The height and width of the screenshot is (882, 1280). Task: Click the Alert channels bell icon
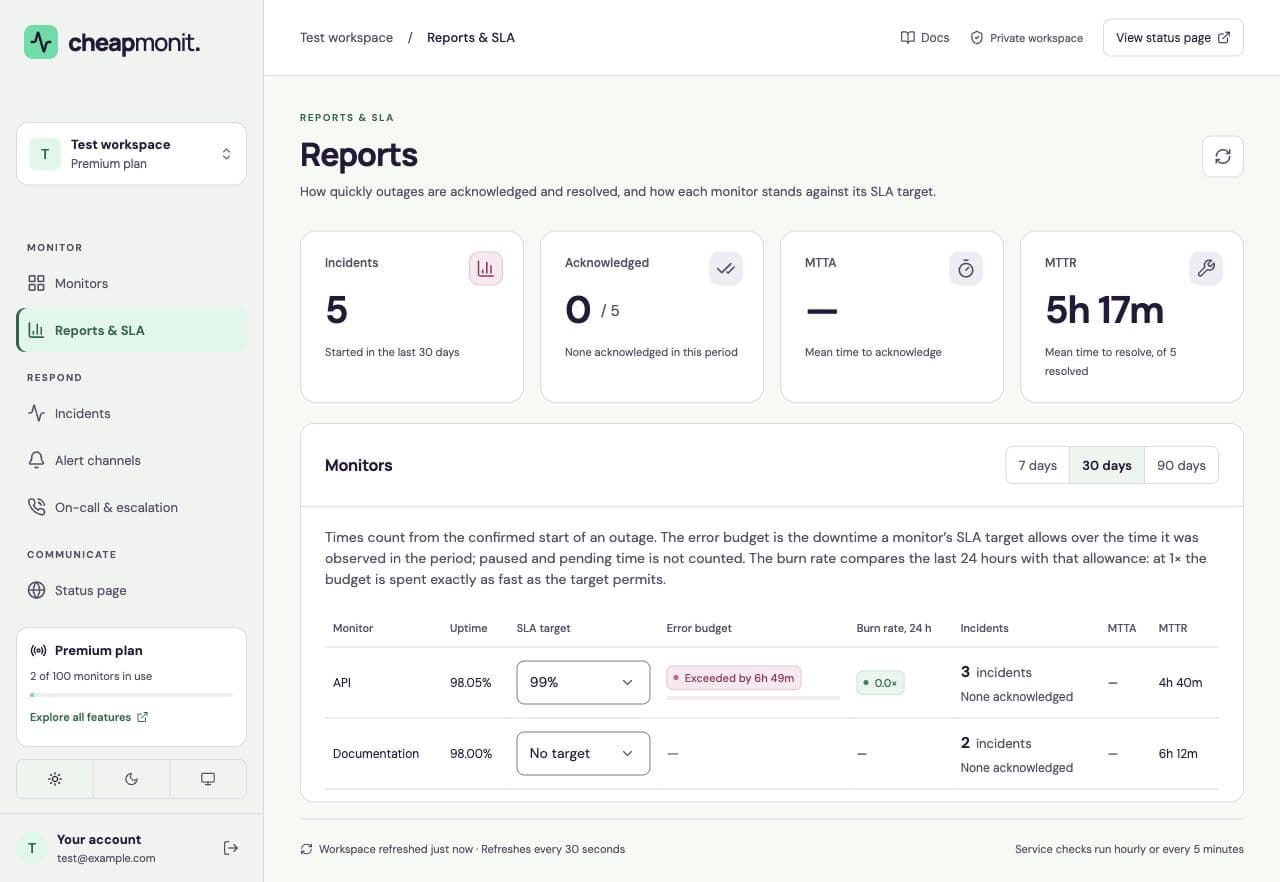(x=37, y=460)
